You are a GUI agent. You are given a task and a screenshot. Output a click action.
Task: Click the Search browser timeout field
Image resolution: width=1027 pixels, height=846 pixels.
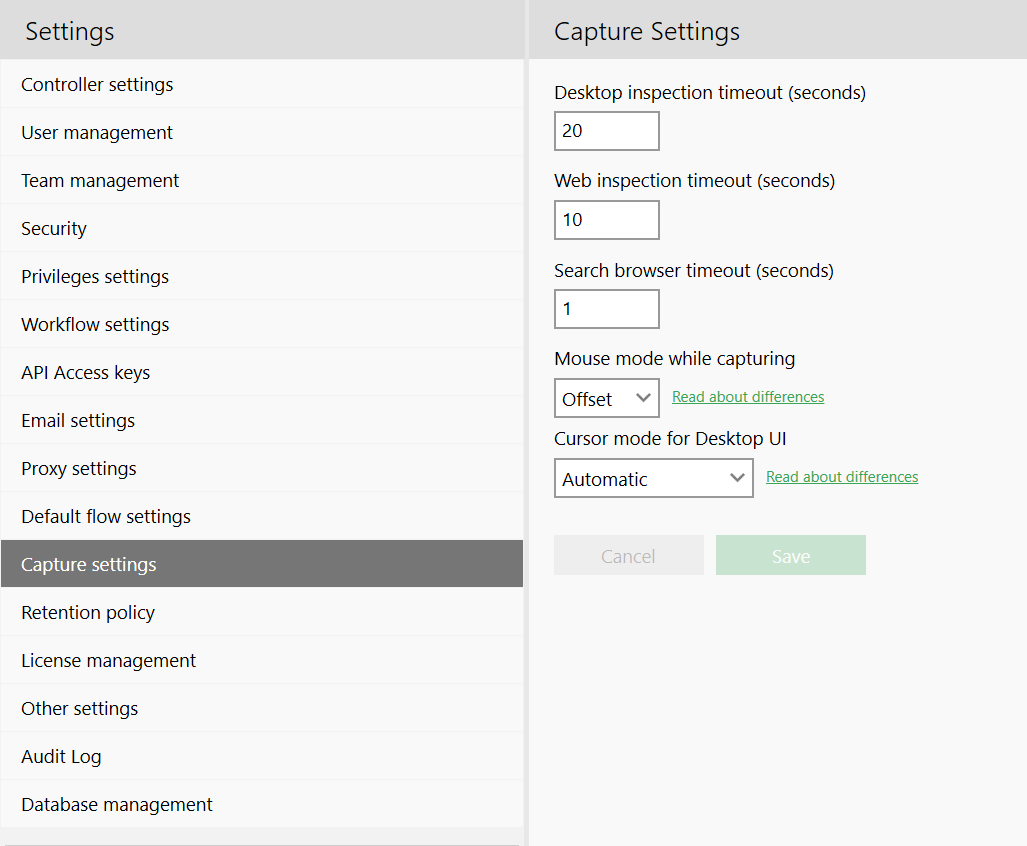click(x=606, y=309)
